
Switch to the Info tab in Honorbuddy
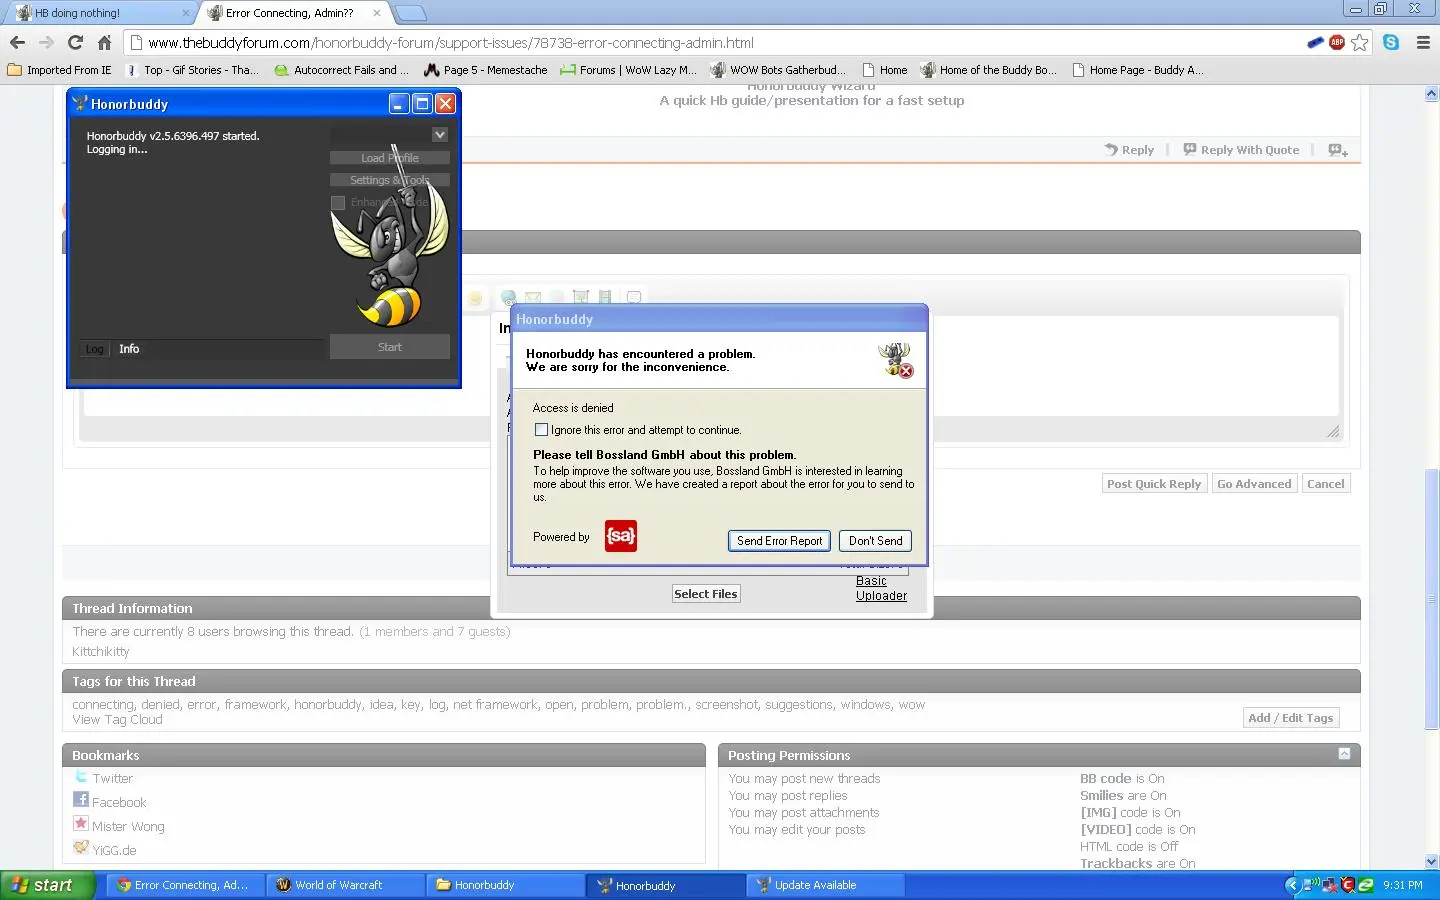pos(129,349)
